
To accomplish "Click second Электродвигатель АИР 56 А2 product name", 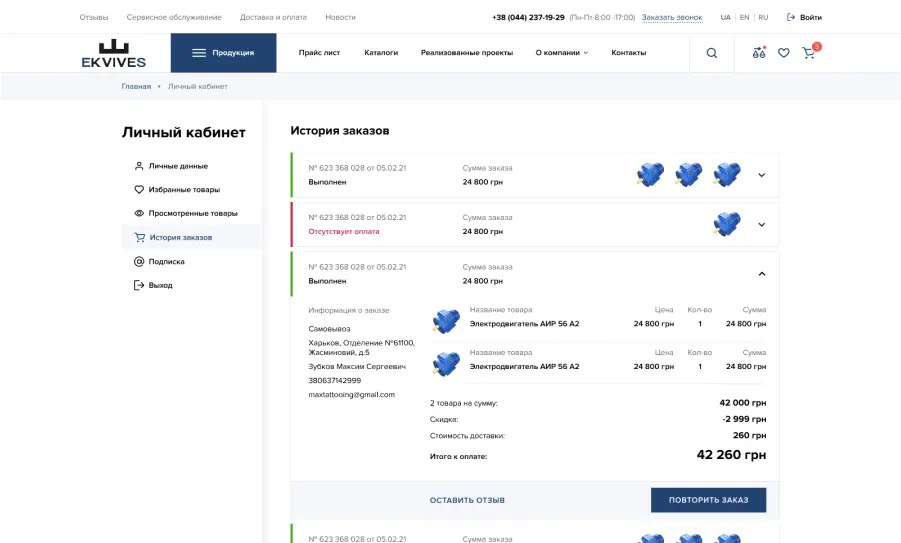I will (524, 366).
